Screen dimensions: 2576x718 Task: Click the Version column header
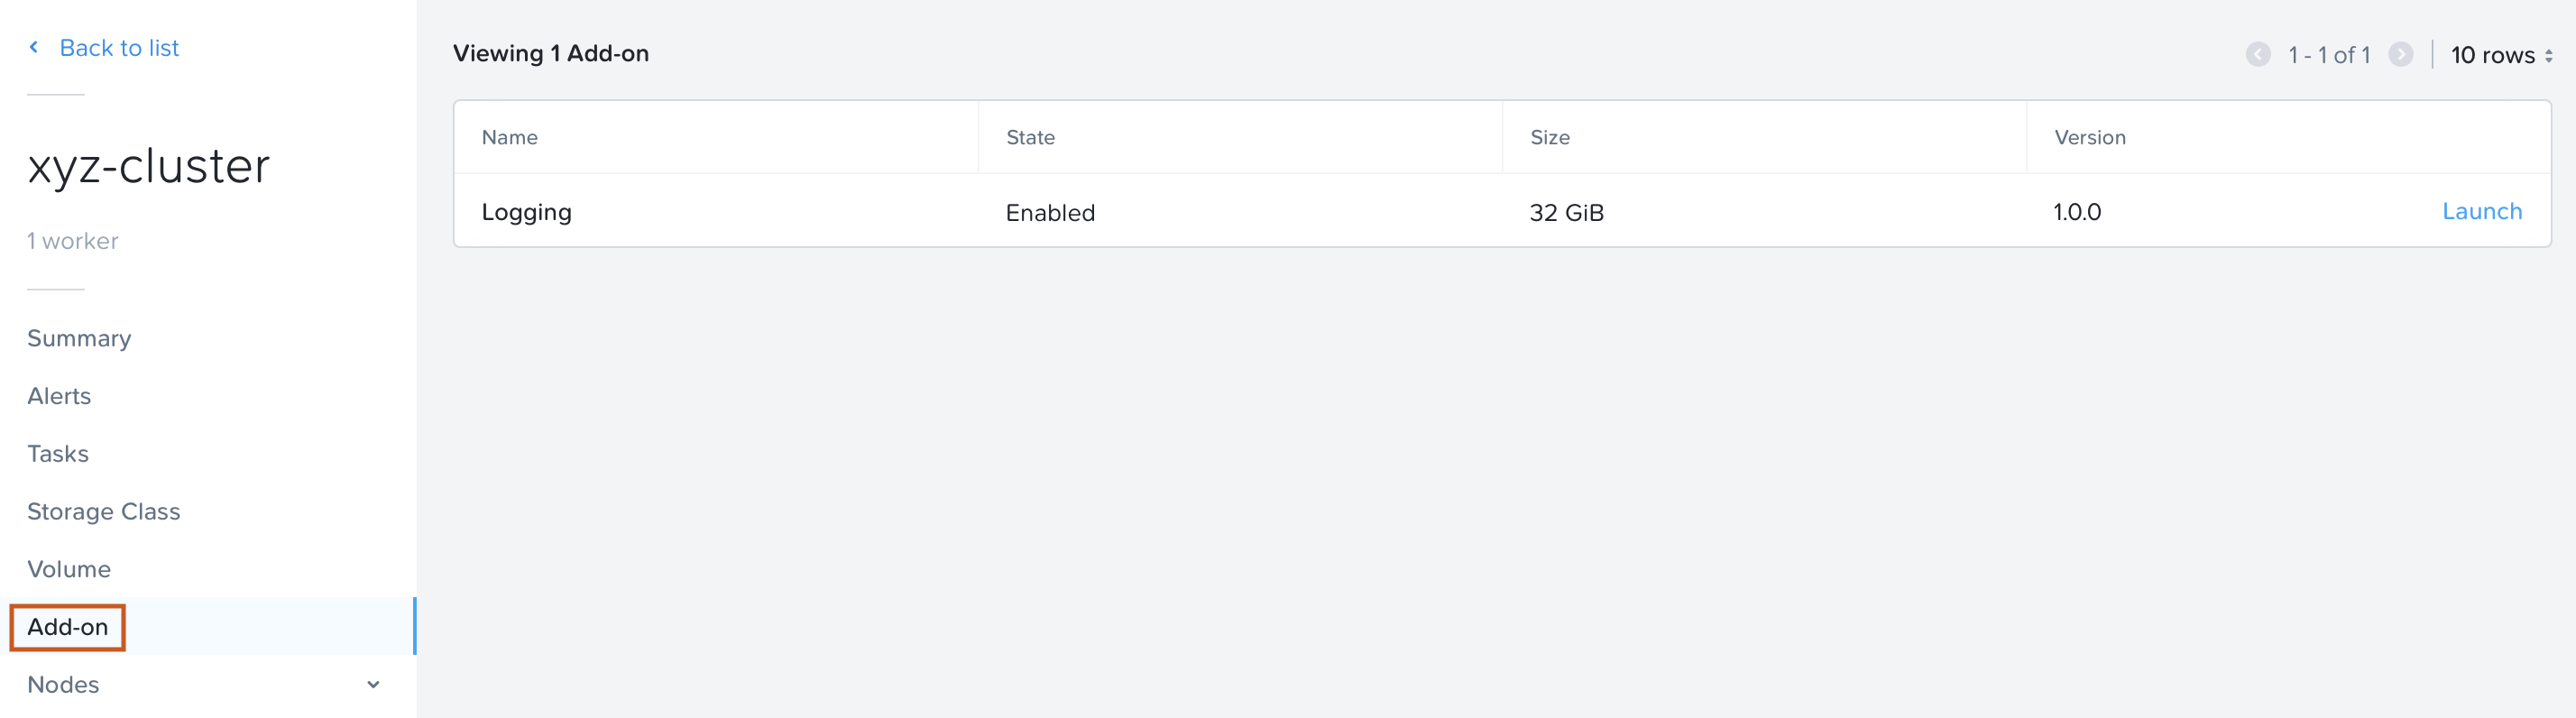2089,138
